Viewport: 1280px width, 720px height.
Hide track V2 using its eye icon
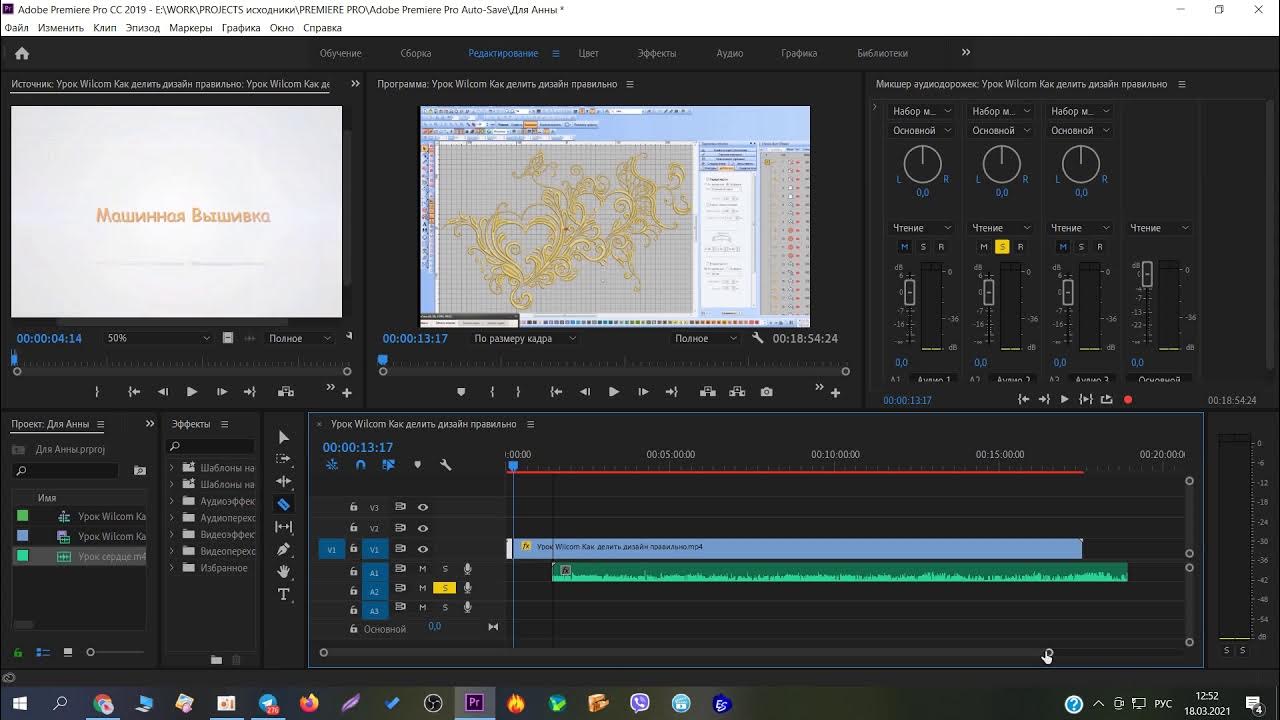tap(423, 528)
